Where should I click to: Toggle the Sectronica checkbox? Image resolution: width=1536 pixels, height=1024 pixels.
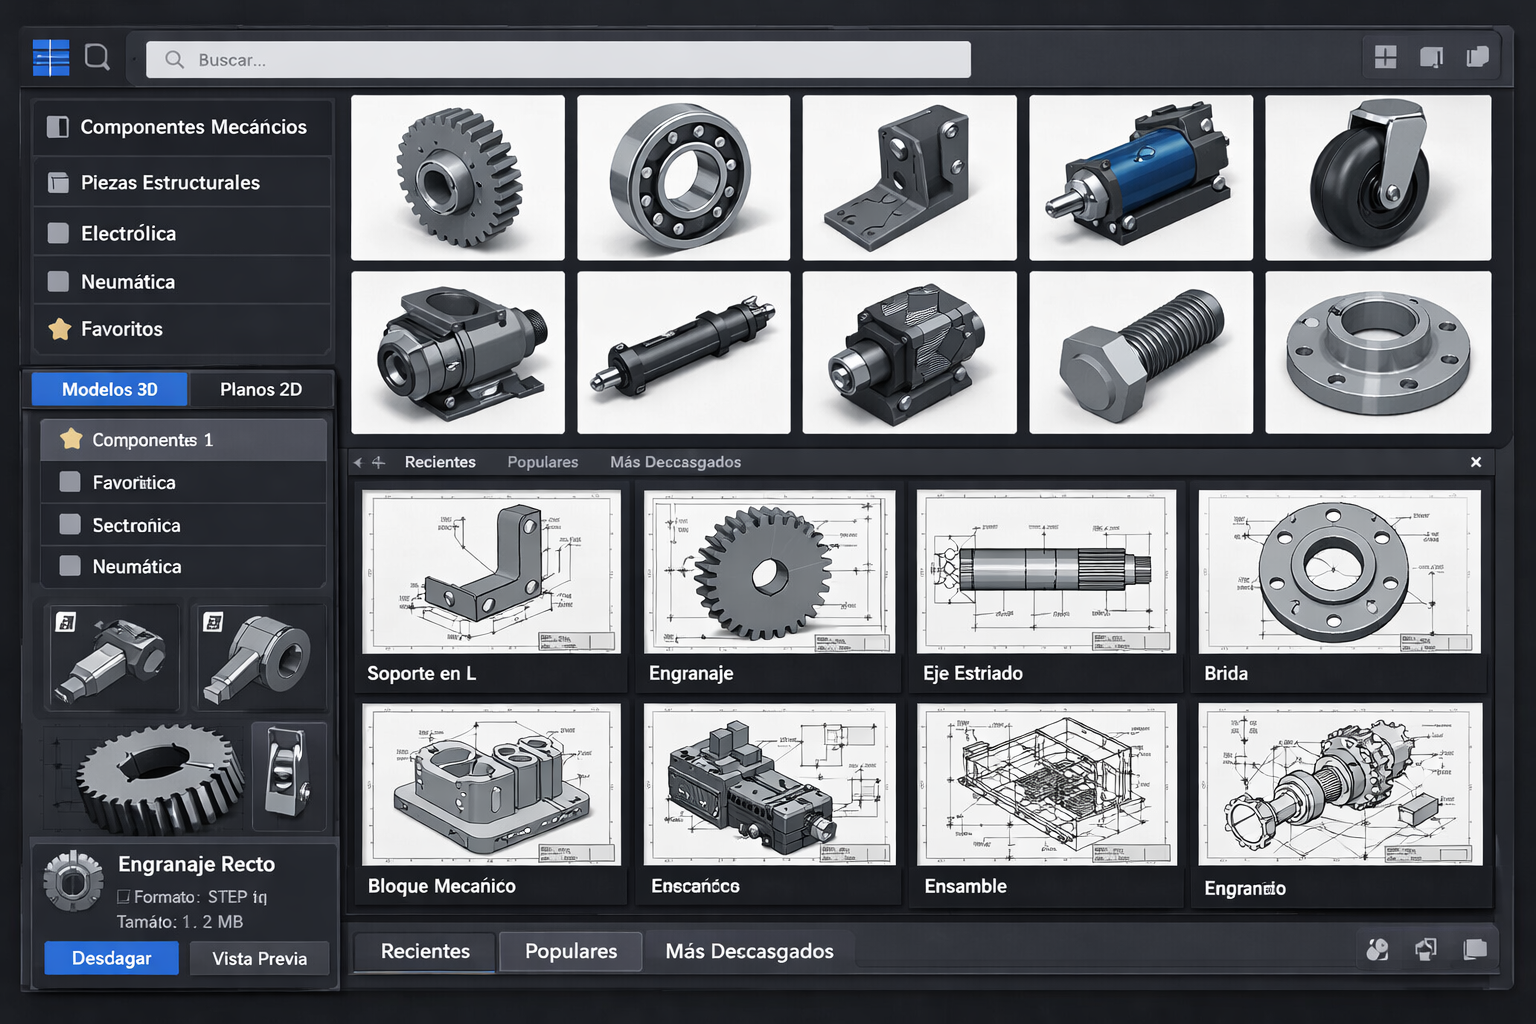click(70, 524)
